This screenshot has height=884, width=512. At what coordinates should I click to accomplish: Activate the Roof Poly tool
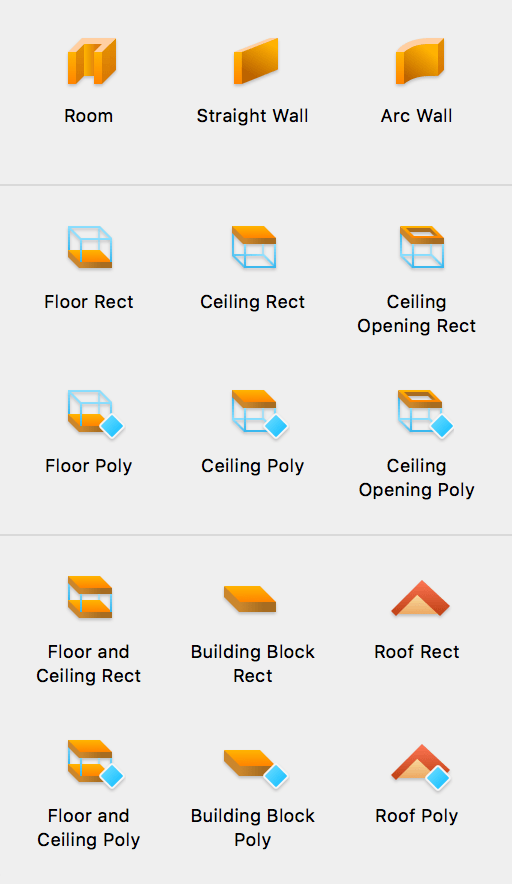tap(421, 767)
